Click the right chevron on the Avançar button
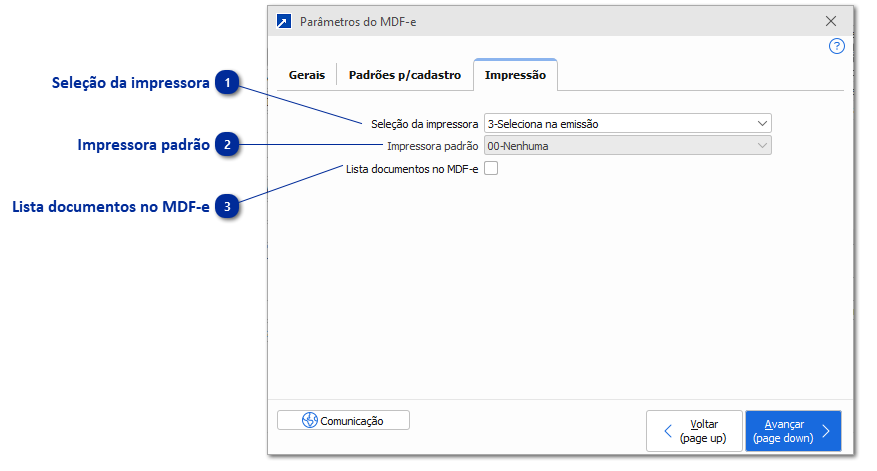This screenshot has height=471, width=877. 826,431
